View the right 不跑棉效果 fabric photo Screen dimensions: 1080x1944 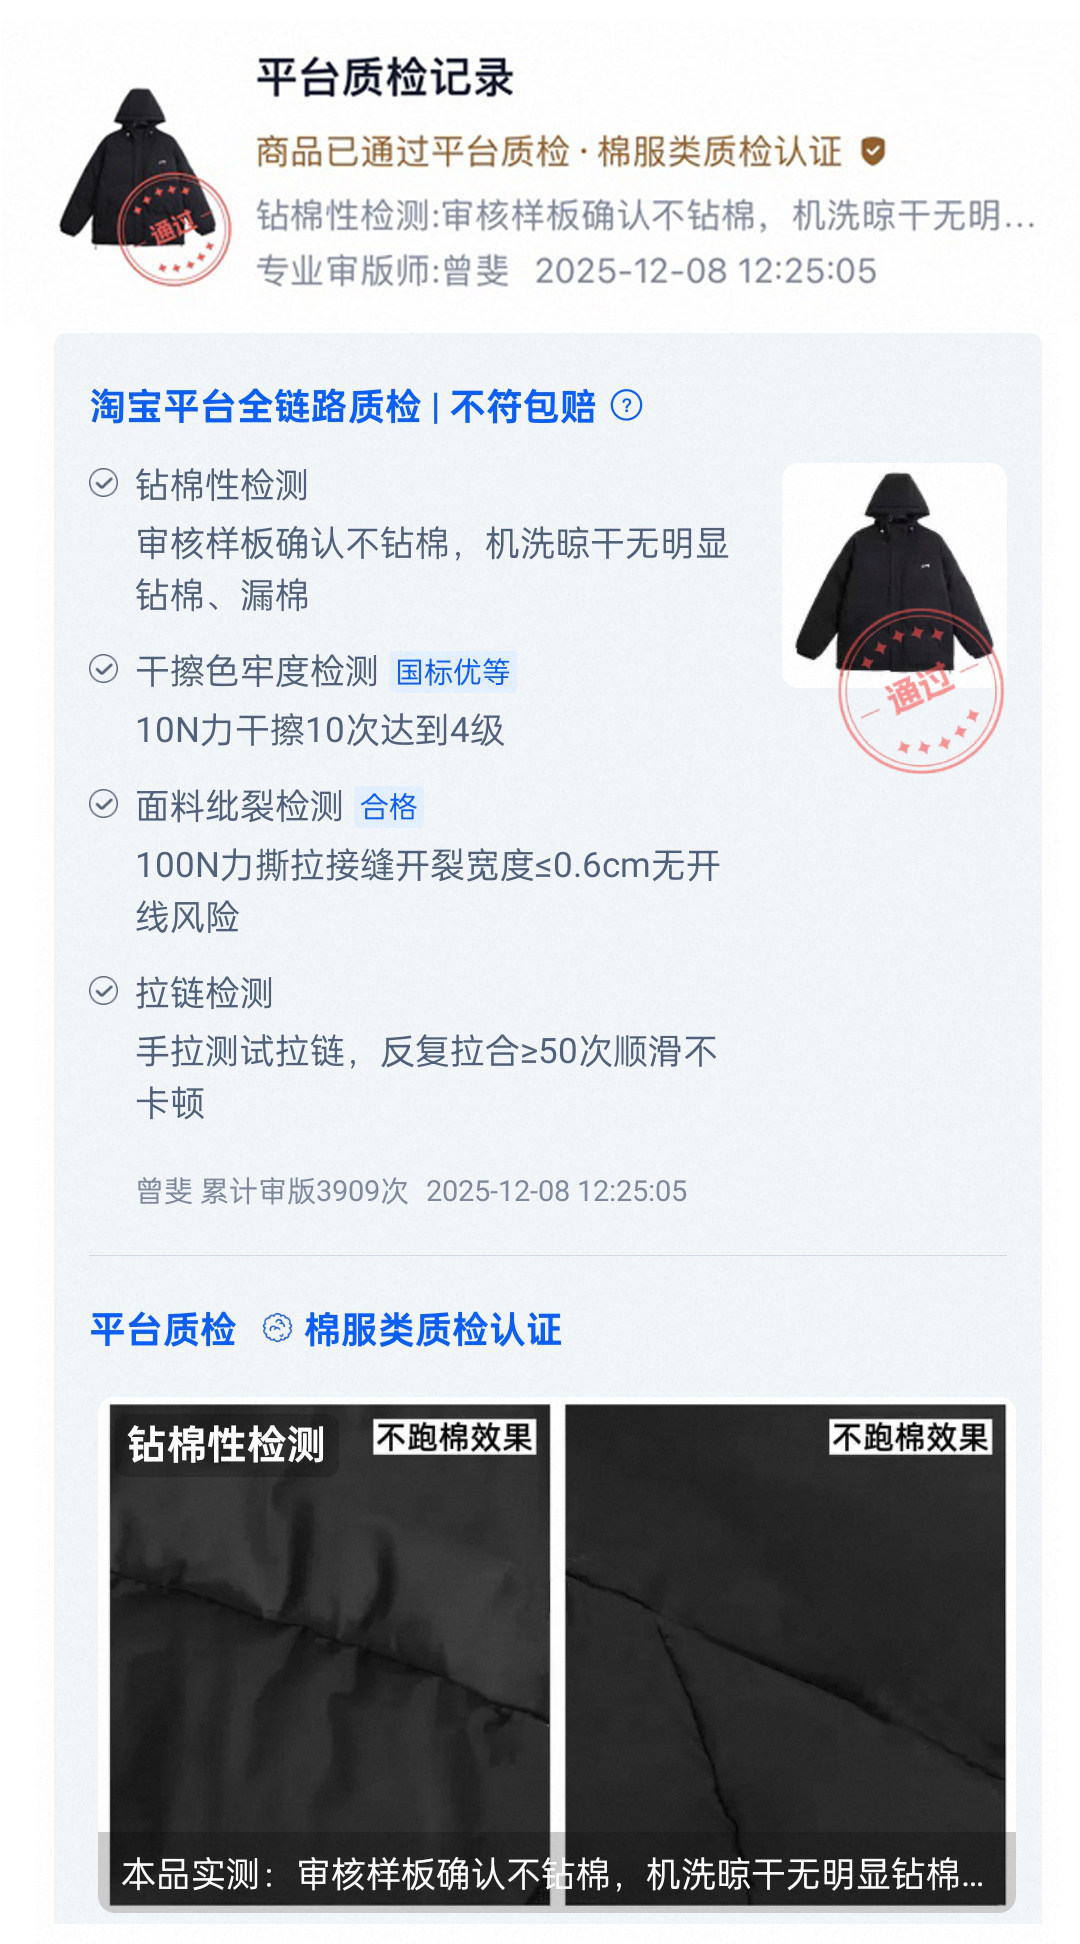pyautogui.click(x=786, y=1652)
